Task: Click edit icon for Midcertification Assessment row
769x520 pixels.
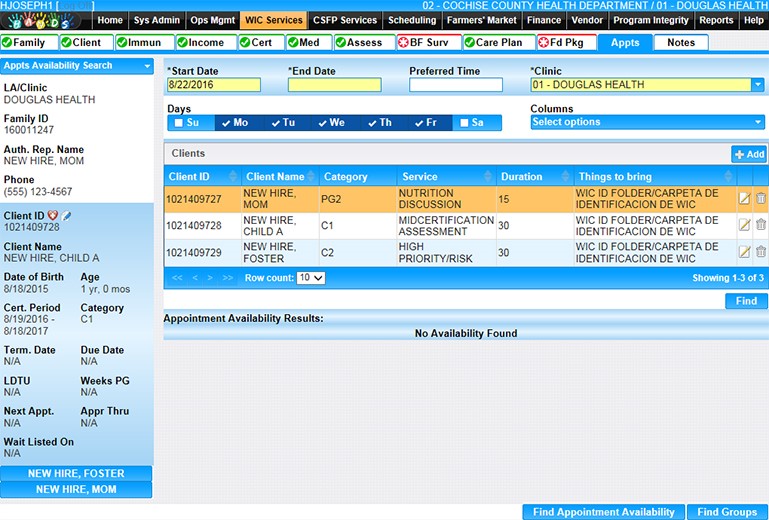Action: click(744, 225)
